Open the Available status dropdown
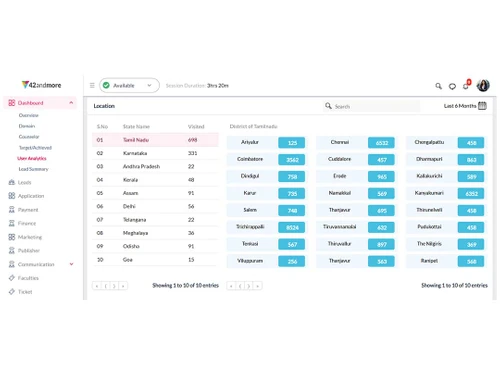Screen dimensions: 500x375 point(129,85)
